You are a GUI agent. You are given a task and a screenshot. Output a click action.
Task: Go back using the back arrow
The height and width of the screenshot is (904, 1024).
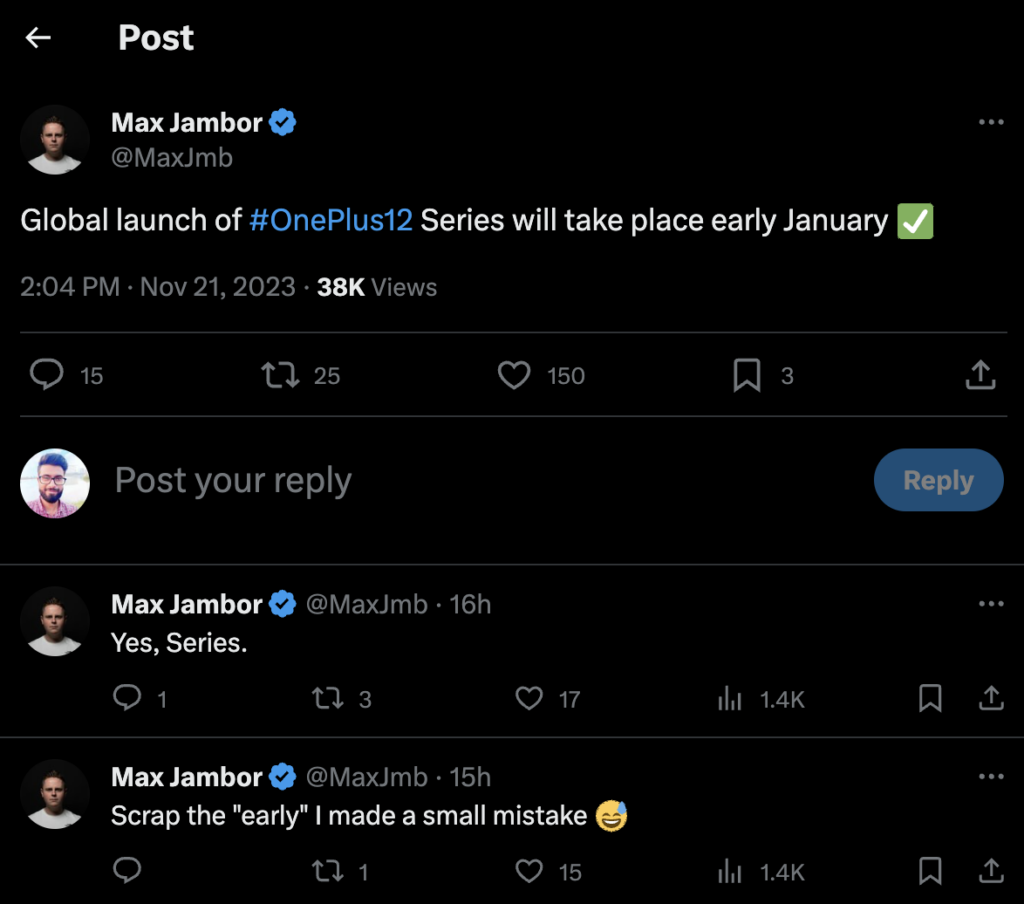(38, 38)
